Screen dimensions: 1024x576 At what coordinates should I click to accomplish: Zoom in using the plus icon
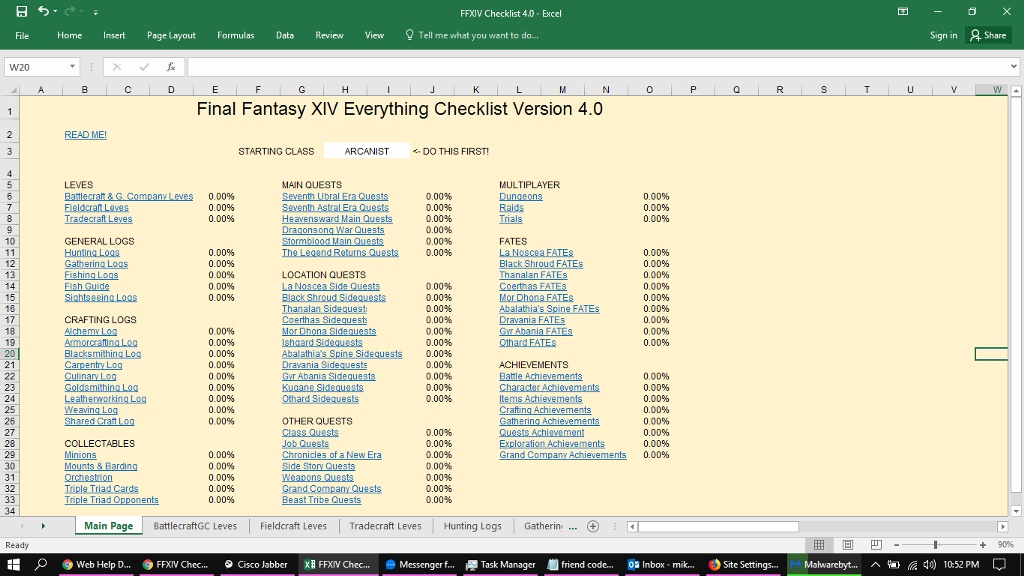pos(983,545)
